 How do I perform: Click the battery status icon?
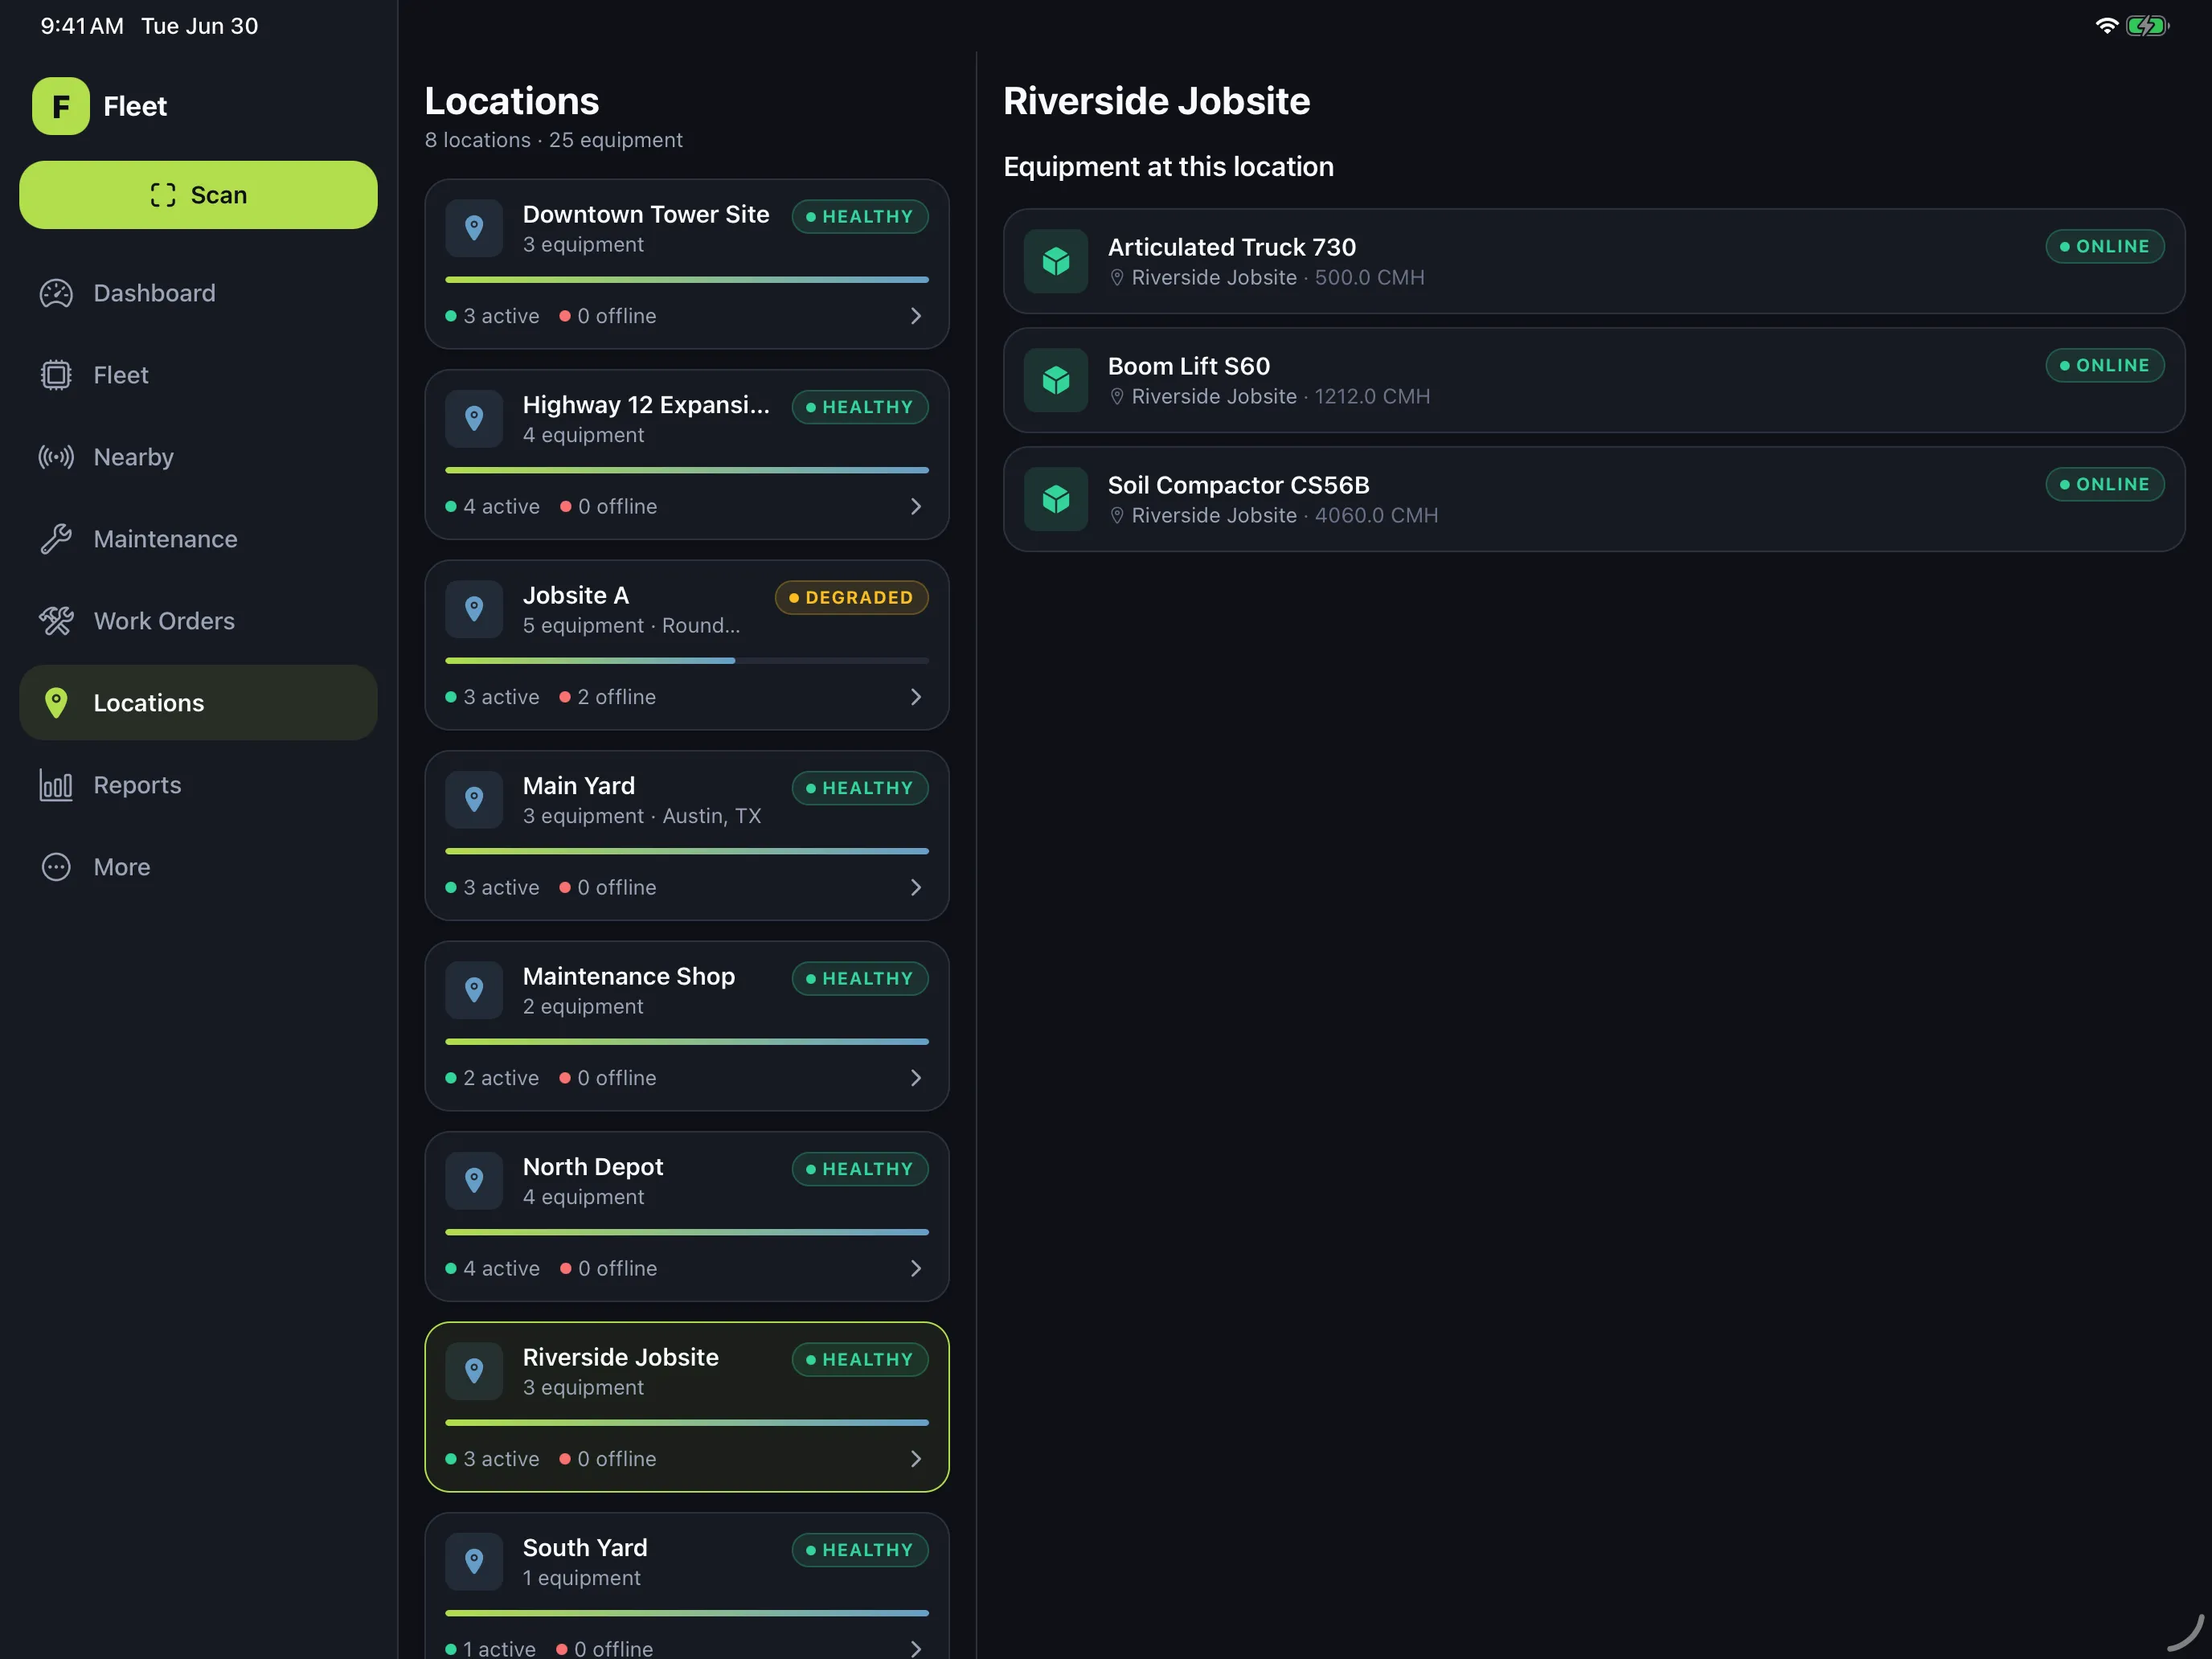tap(2148, 26)
